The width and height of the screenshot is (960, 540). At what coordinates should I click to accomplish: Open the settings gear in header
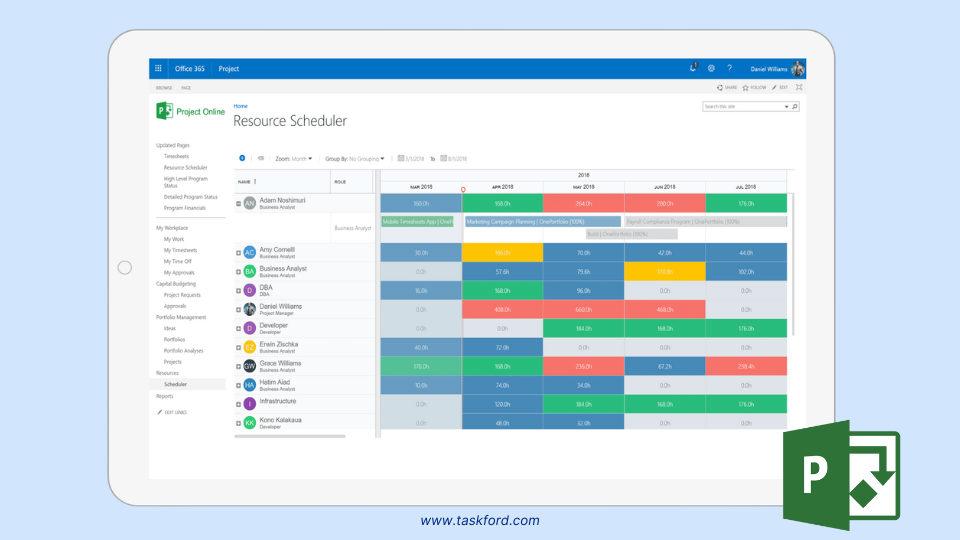point(711,69)
